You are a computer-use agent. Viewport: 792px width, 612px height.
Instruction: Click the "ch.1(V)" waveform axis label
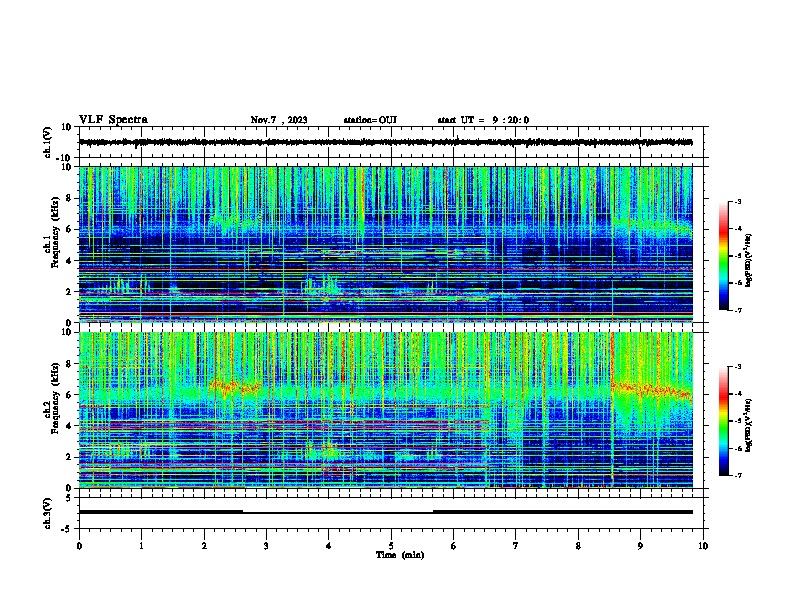pos(48,142)
